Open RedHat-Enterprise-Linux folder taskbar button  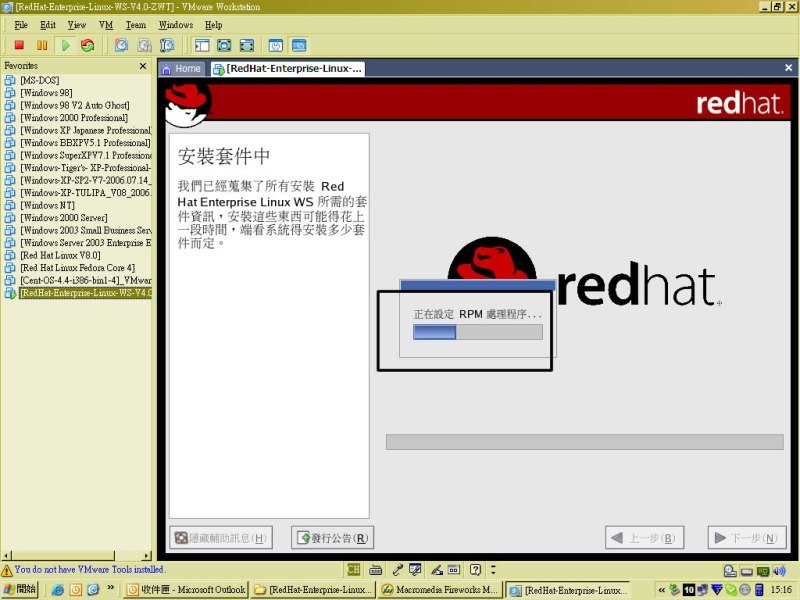313,590
